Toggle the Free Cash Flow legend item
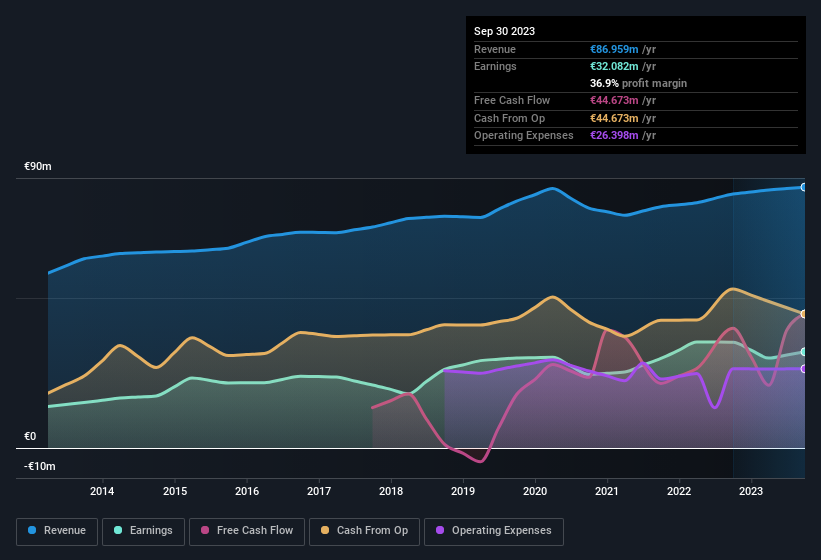821x560 pixels. point(247,531)
